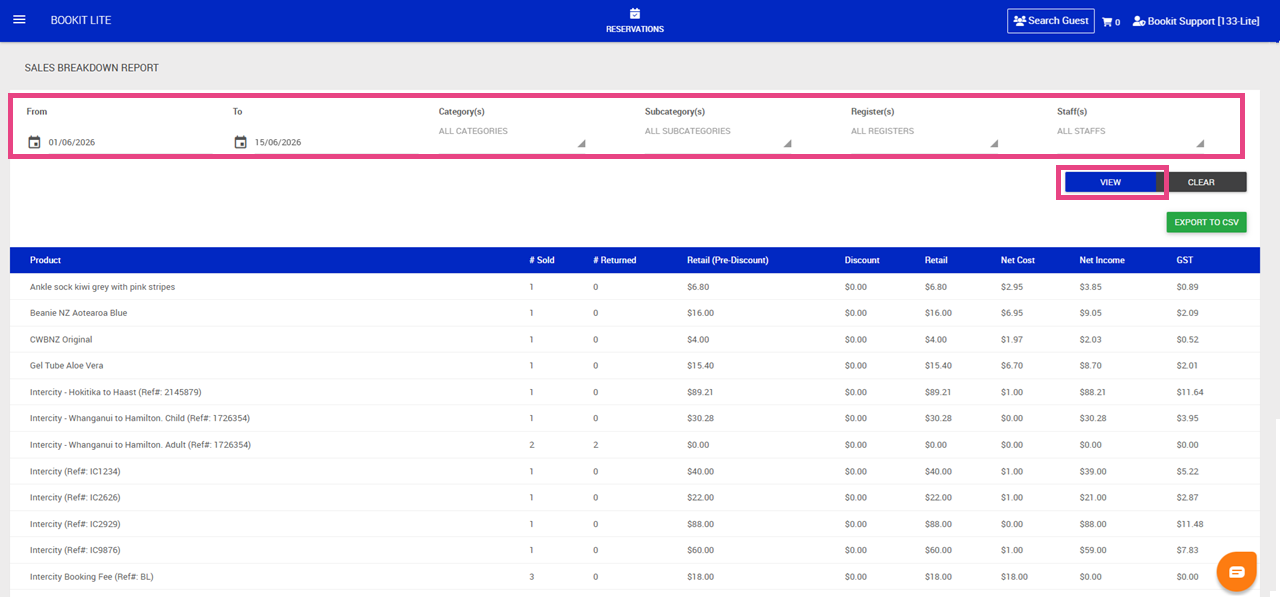
Task: Click Retail (Pre-Discount) column header
Action: coord(728,260)
